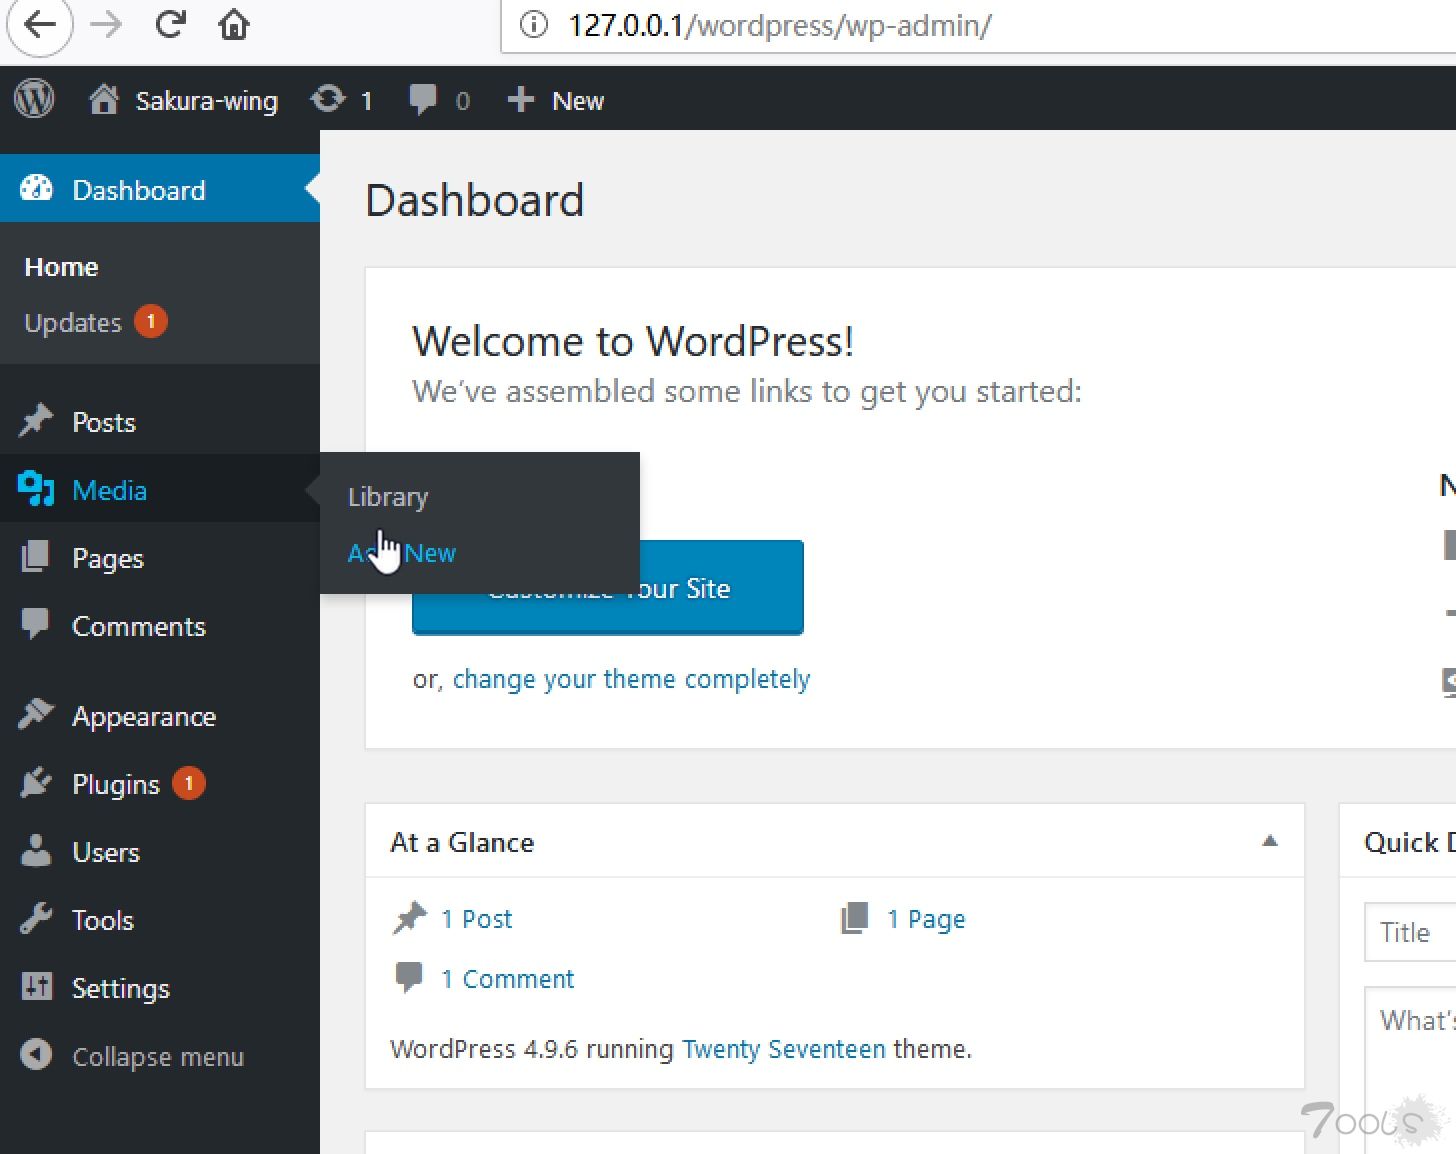Open the site information icon in address bar
Image resolution: width=1456 pixels, height=1154 pixels.
click(534, 24)
